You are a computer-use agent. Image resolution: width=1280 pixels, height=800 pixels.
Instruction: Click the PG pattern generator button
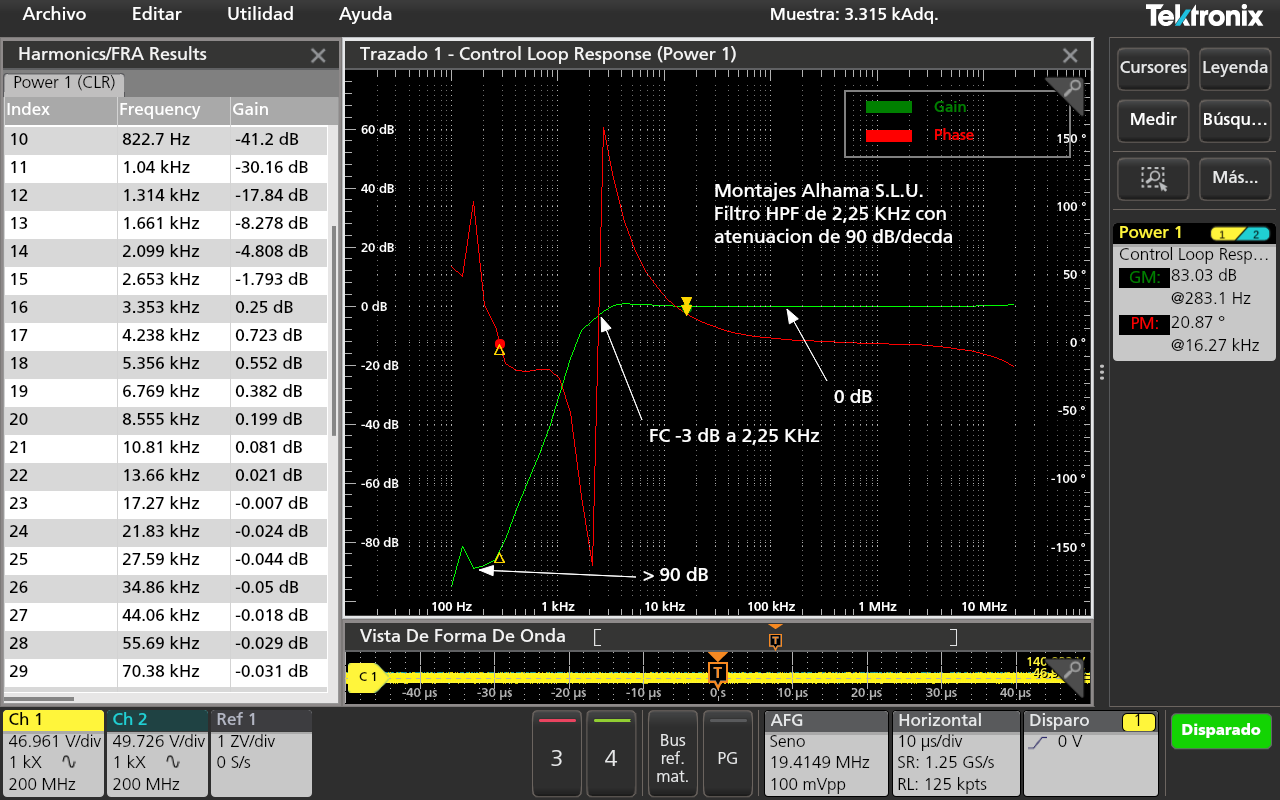pyautogui.click(x=728, y=753)
